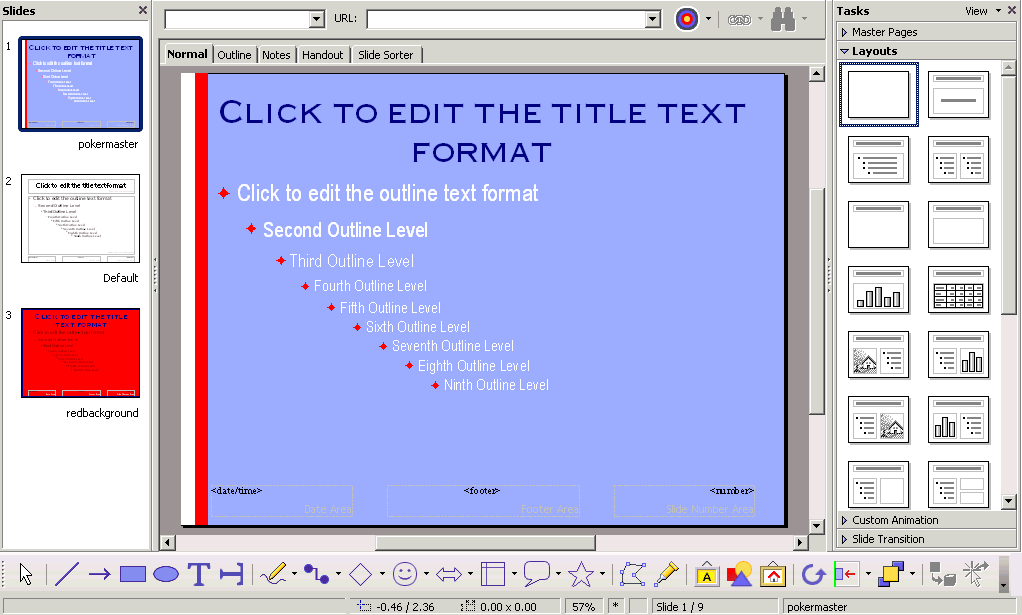
Task: Select the redbackground slide thumbnail
Action: tap(81, 352)
